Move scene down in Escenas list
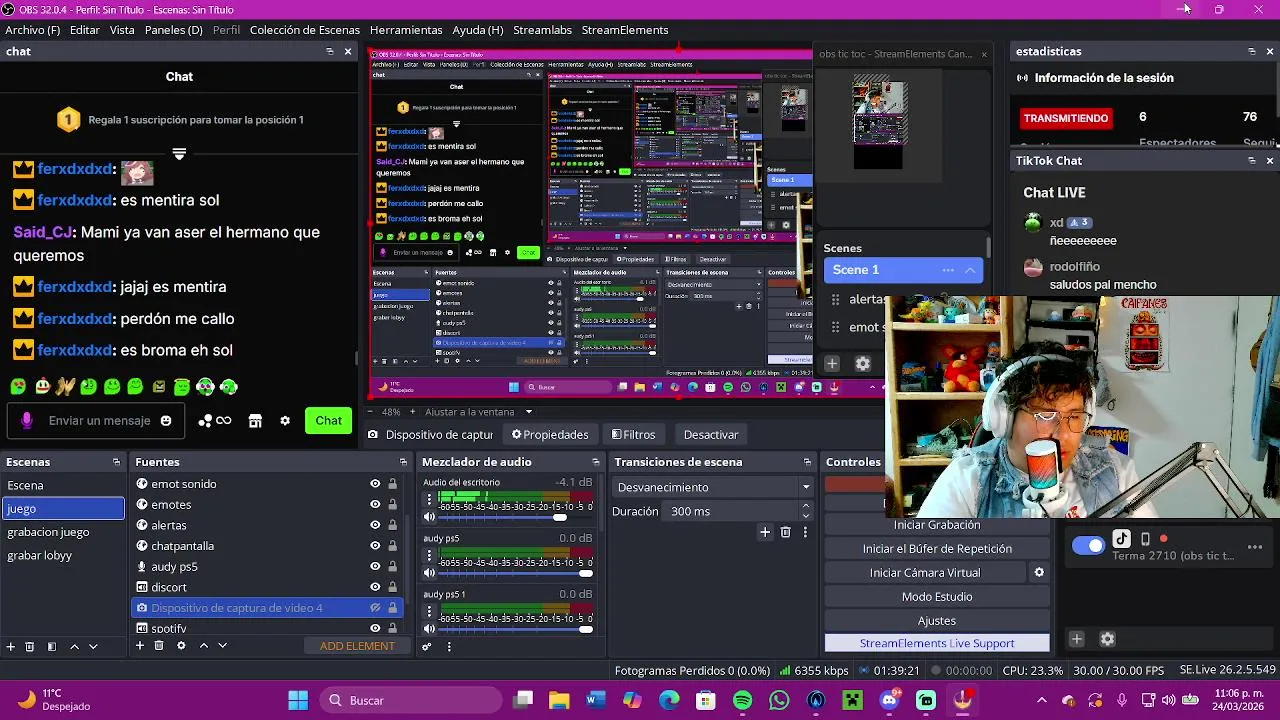Screen dimensions: 1280x720 [93, 647]
